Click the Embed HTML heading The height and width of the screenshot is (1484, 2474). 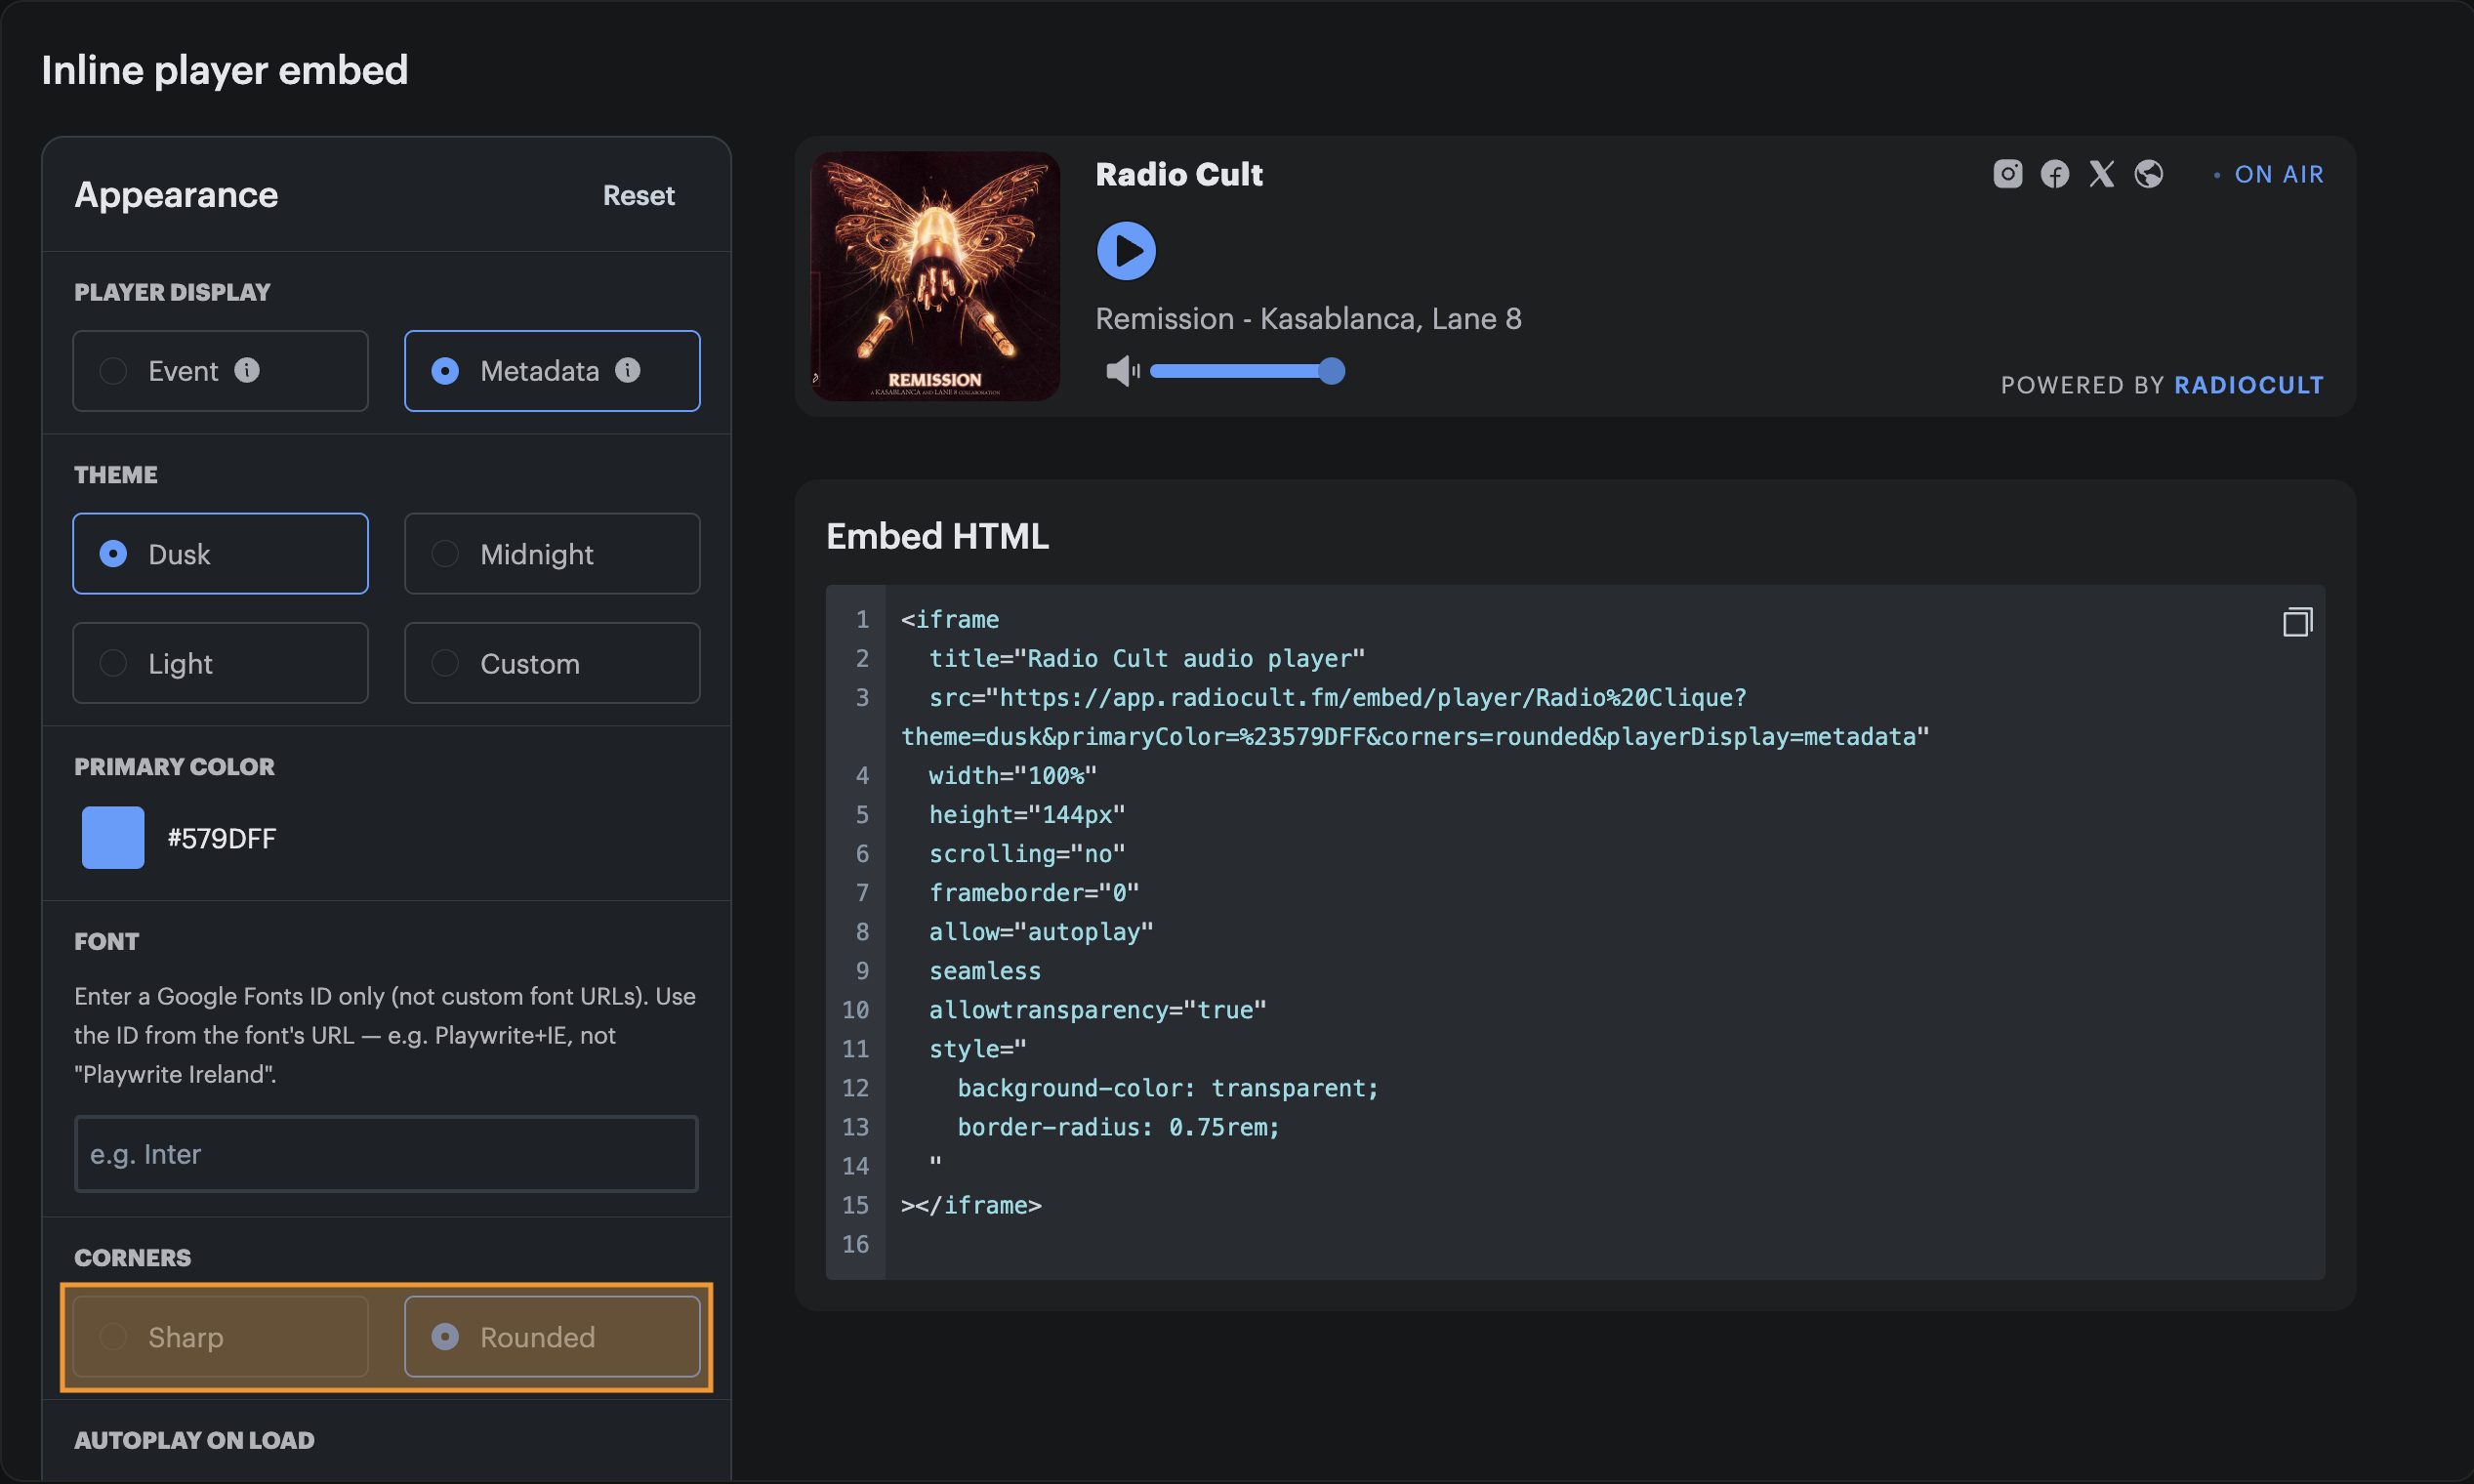(x=937, y=536)
